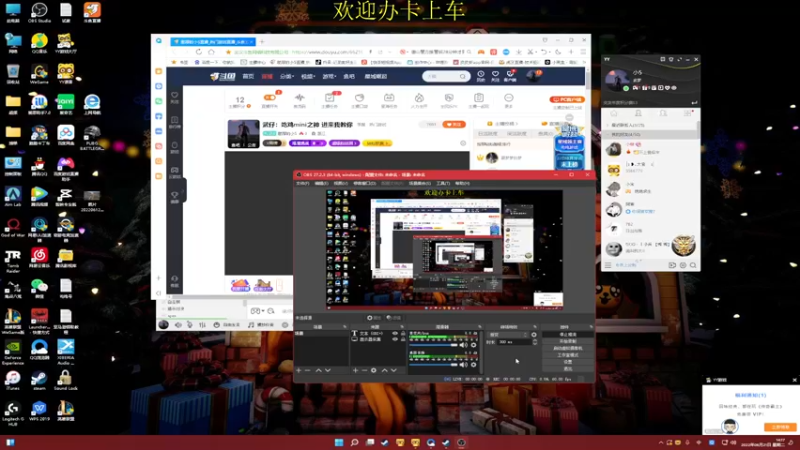800x450 pixels.
Task: Open Douyu followed channels heart icon
Action: (x=495, y=76)
